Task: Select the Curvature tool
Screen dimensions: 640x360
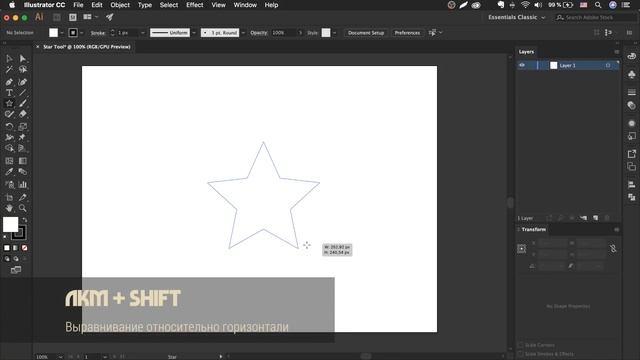Action: click(x=22, y=82)
